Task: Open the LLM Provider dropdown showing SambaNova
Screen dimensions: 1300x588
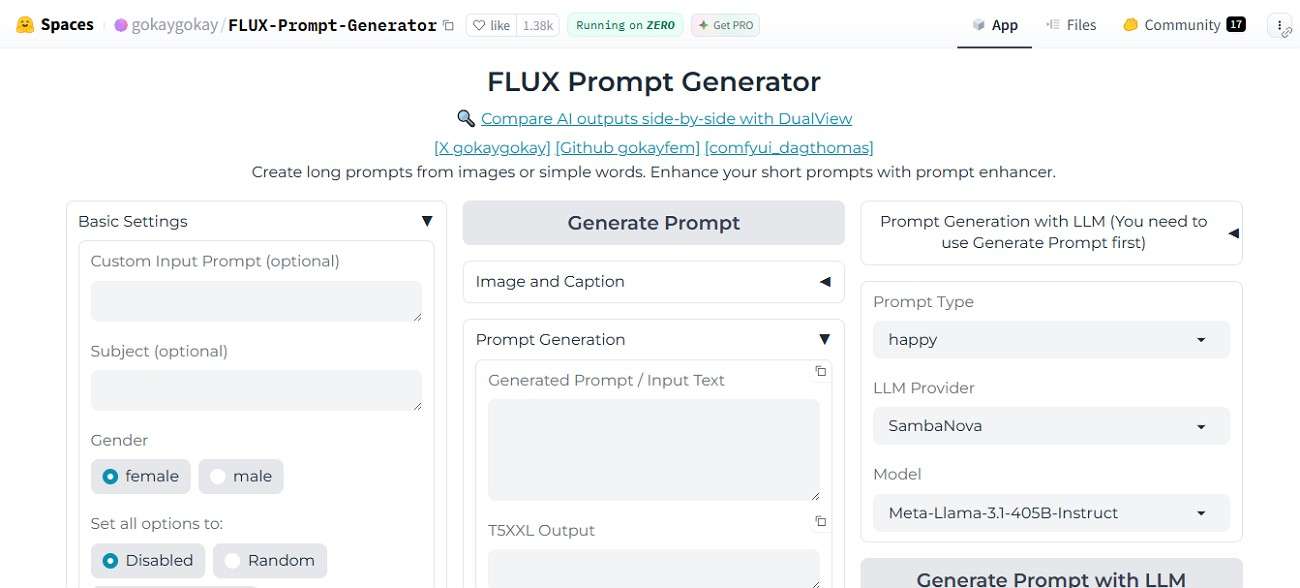Action: (x=1050, y=425)
